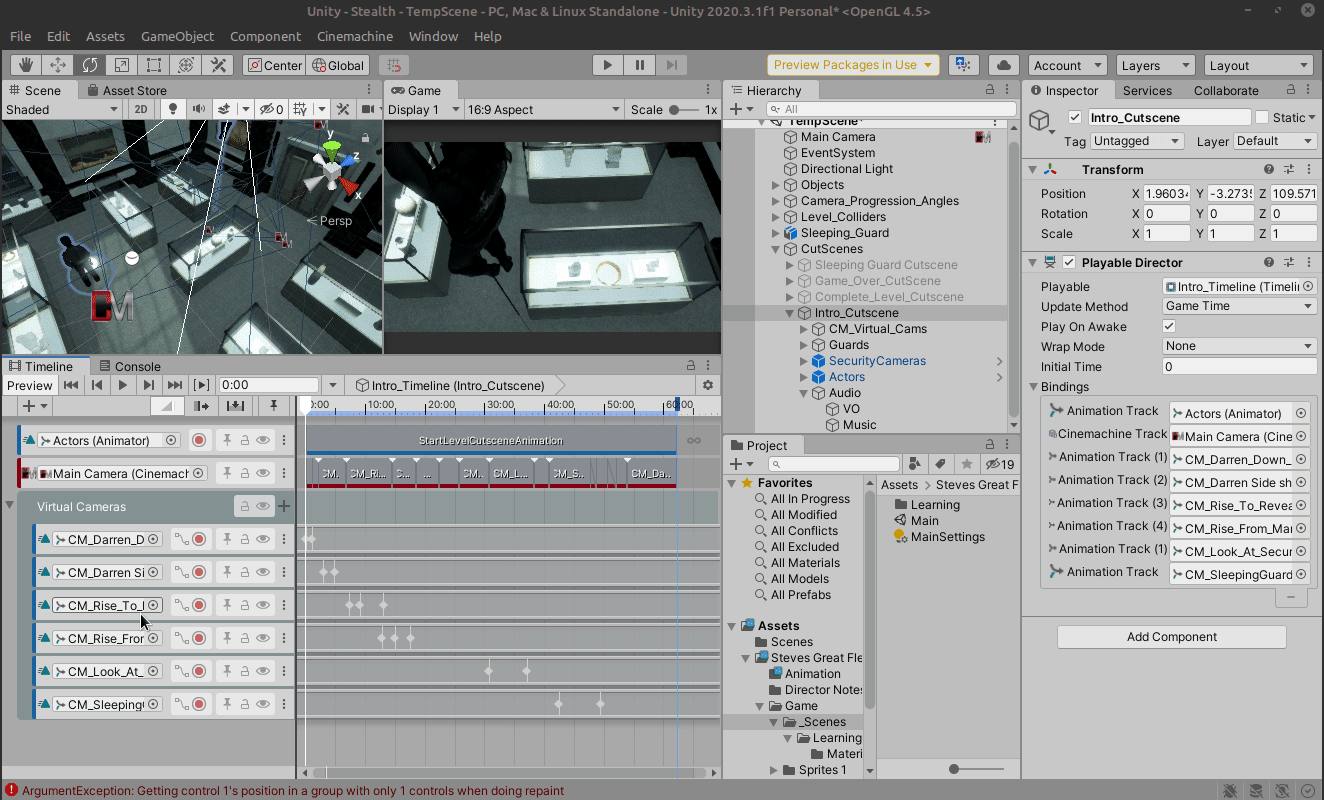Open Timeline settings gear
Screen dimensions: 1324x800
click(709, 385)
